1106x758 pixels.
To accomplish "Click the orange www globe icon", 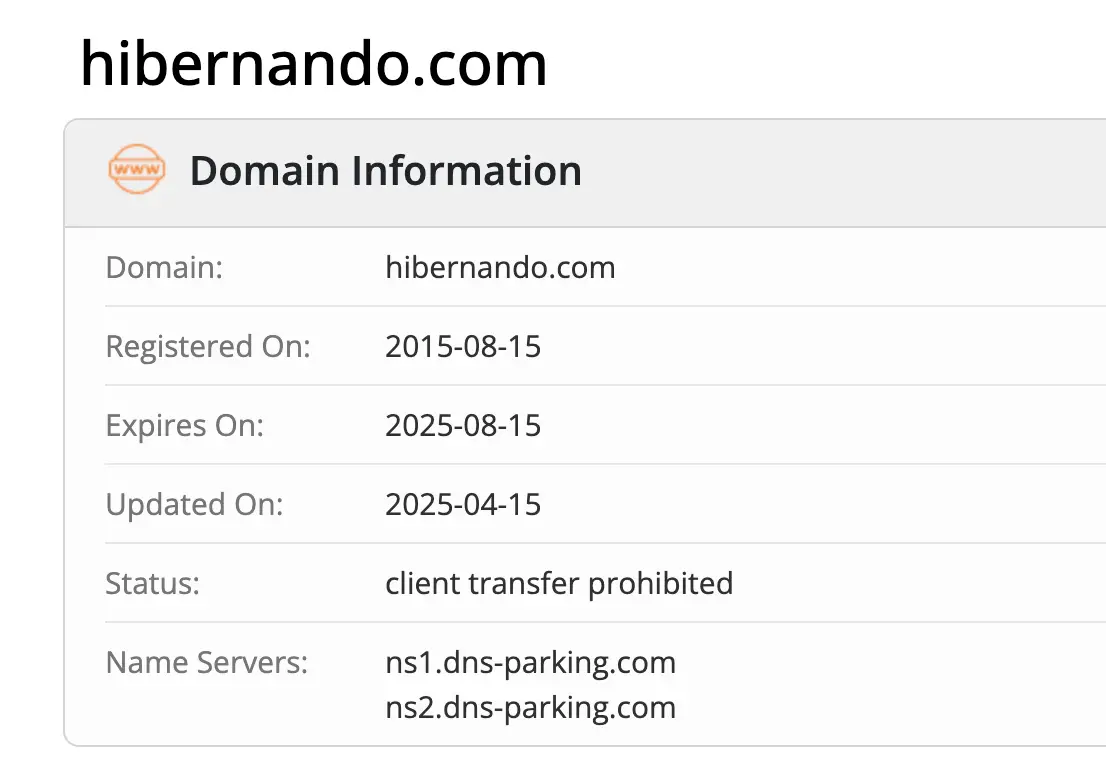I will coord(136,171).
